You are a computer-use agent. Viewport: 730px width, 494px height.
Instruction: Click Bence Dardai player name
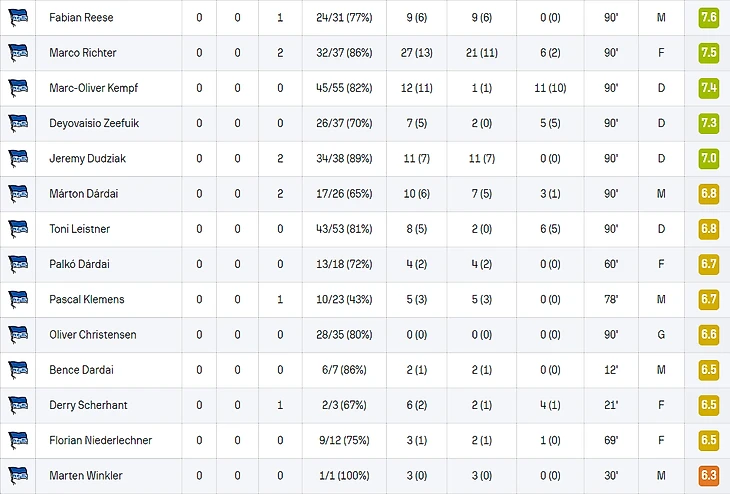[x=81, y=370]
